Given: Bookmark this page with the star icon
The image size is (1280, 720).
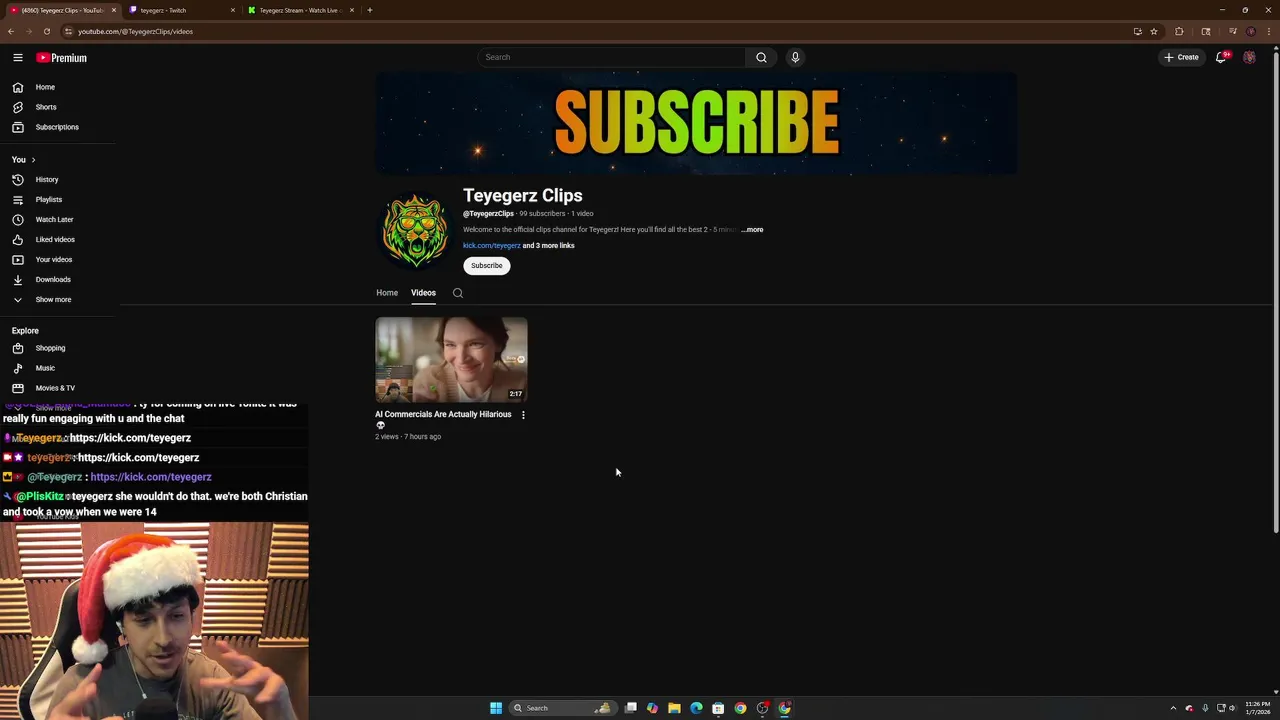Looking at the screenshot, I should (1154, 31).
